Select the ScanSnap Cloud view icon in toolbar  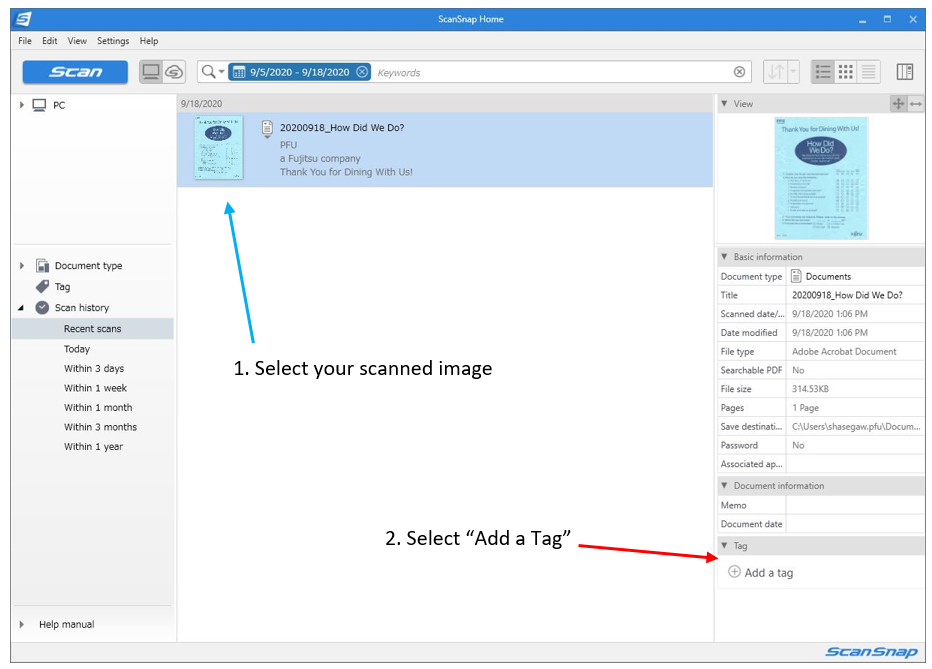tap(174, 72)
